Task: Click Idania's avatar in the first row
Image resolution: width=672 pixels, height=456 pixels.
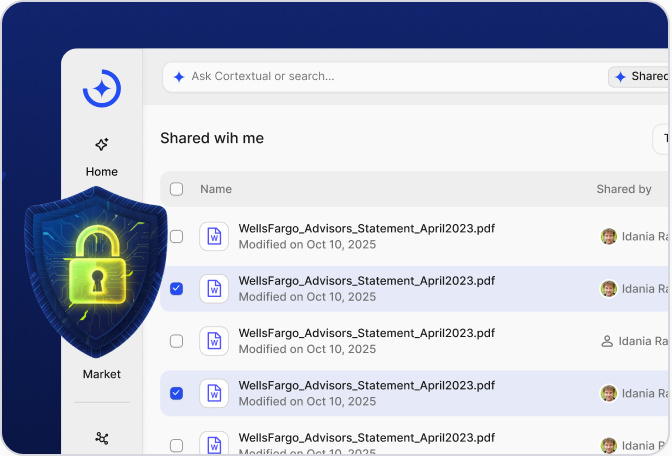Action: [x=608, y=237]
